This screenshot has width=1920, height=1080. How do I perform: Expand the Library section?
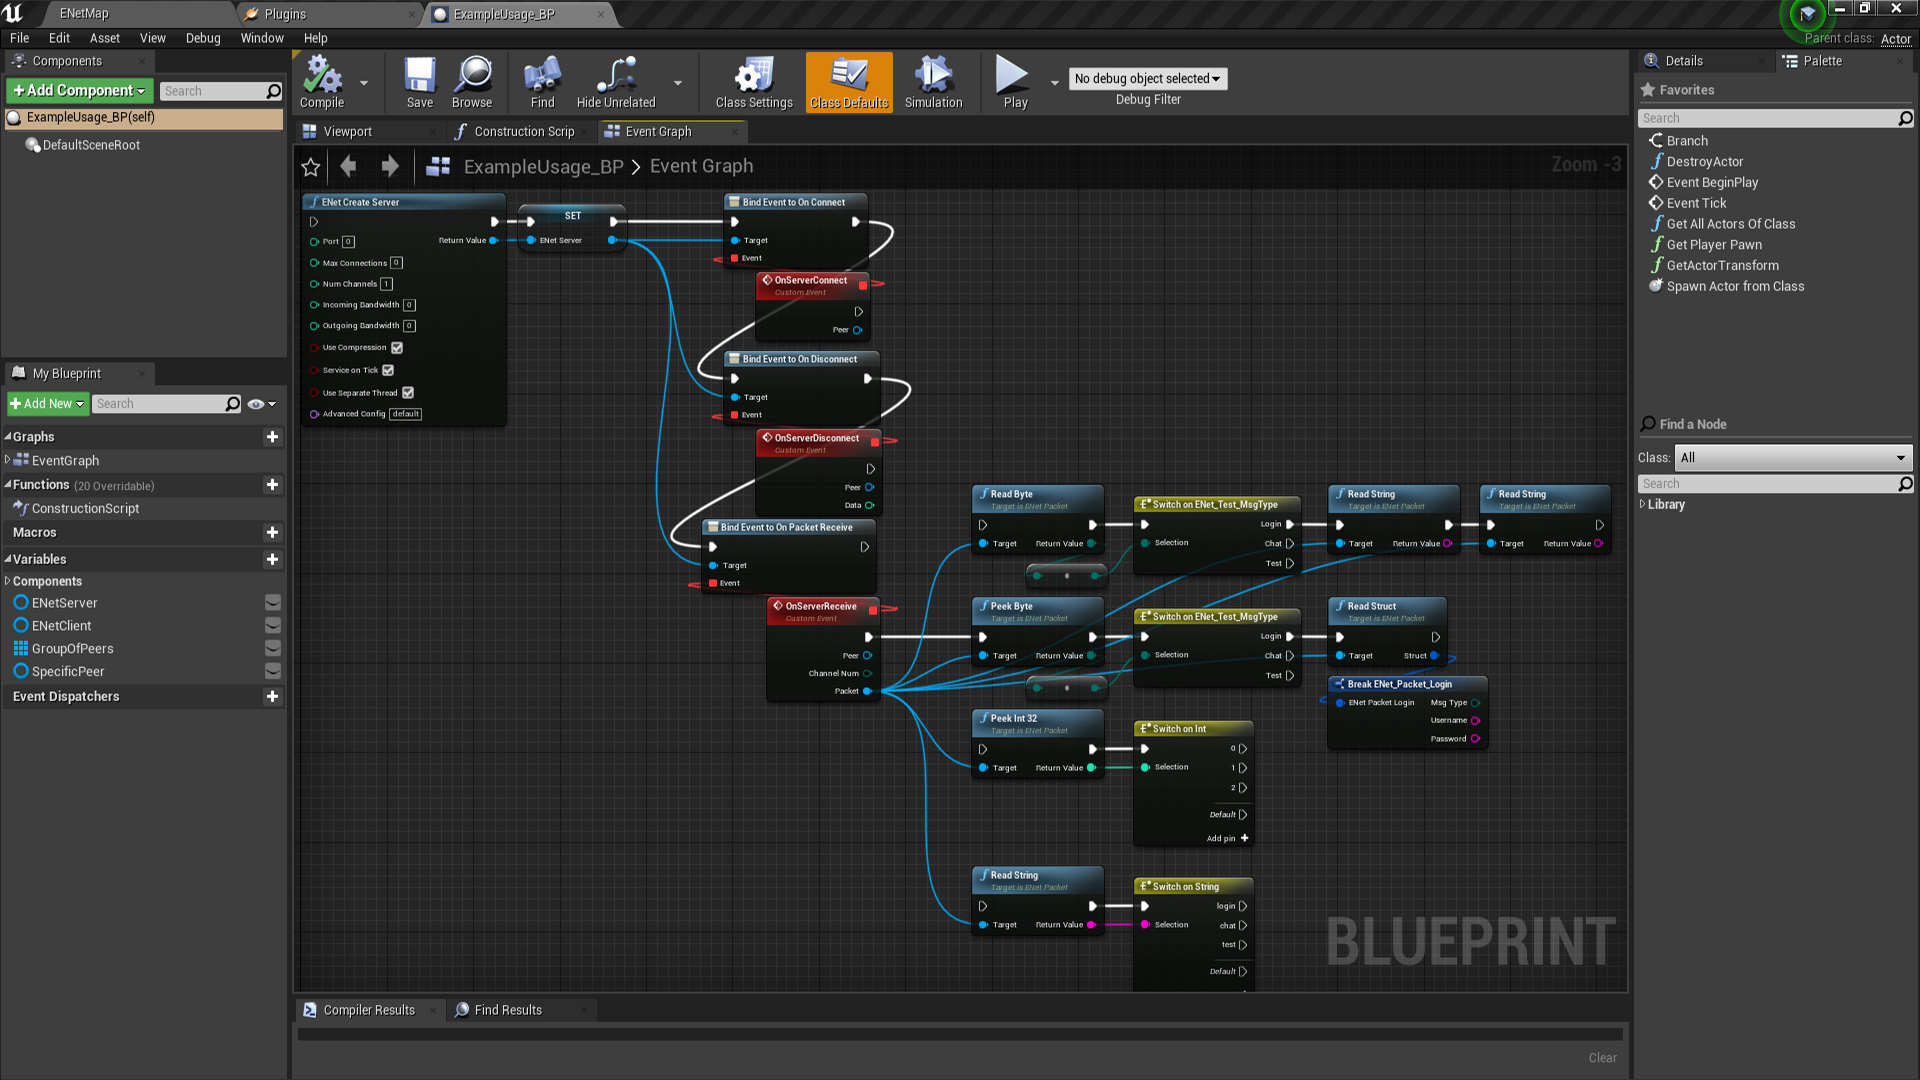1642,505
